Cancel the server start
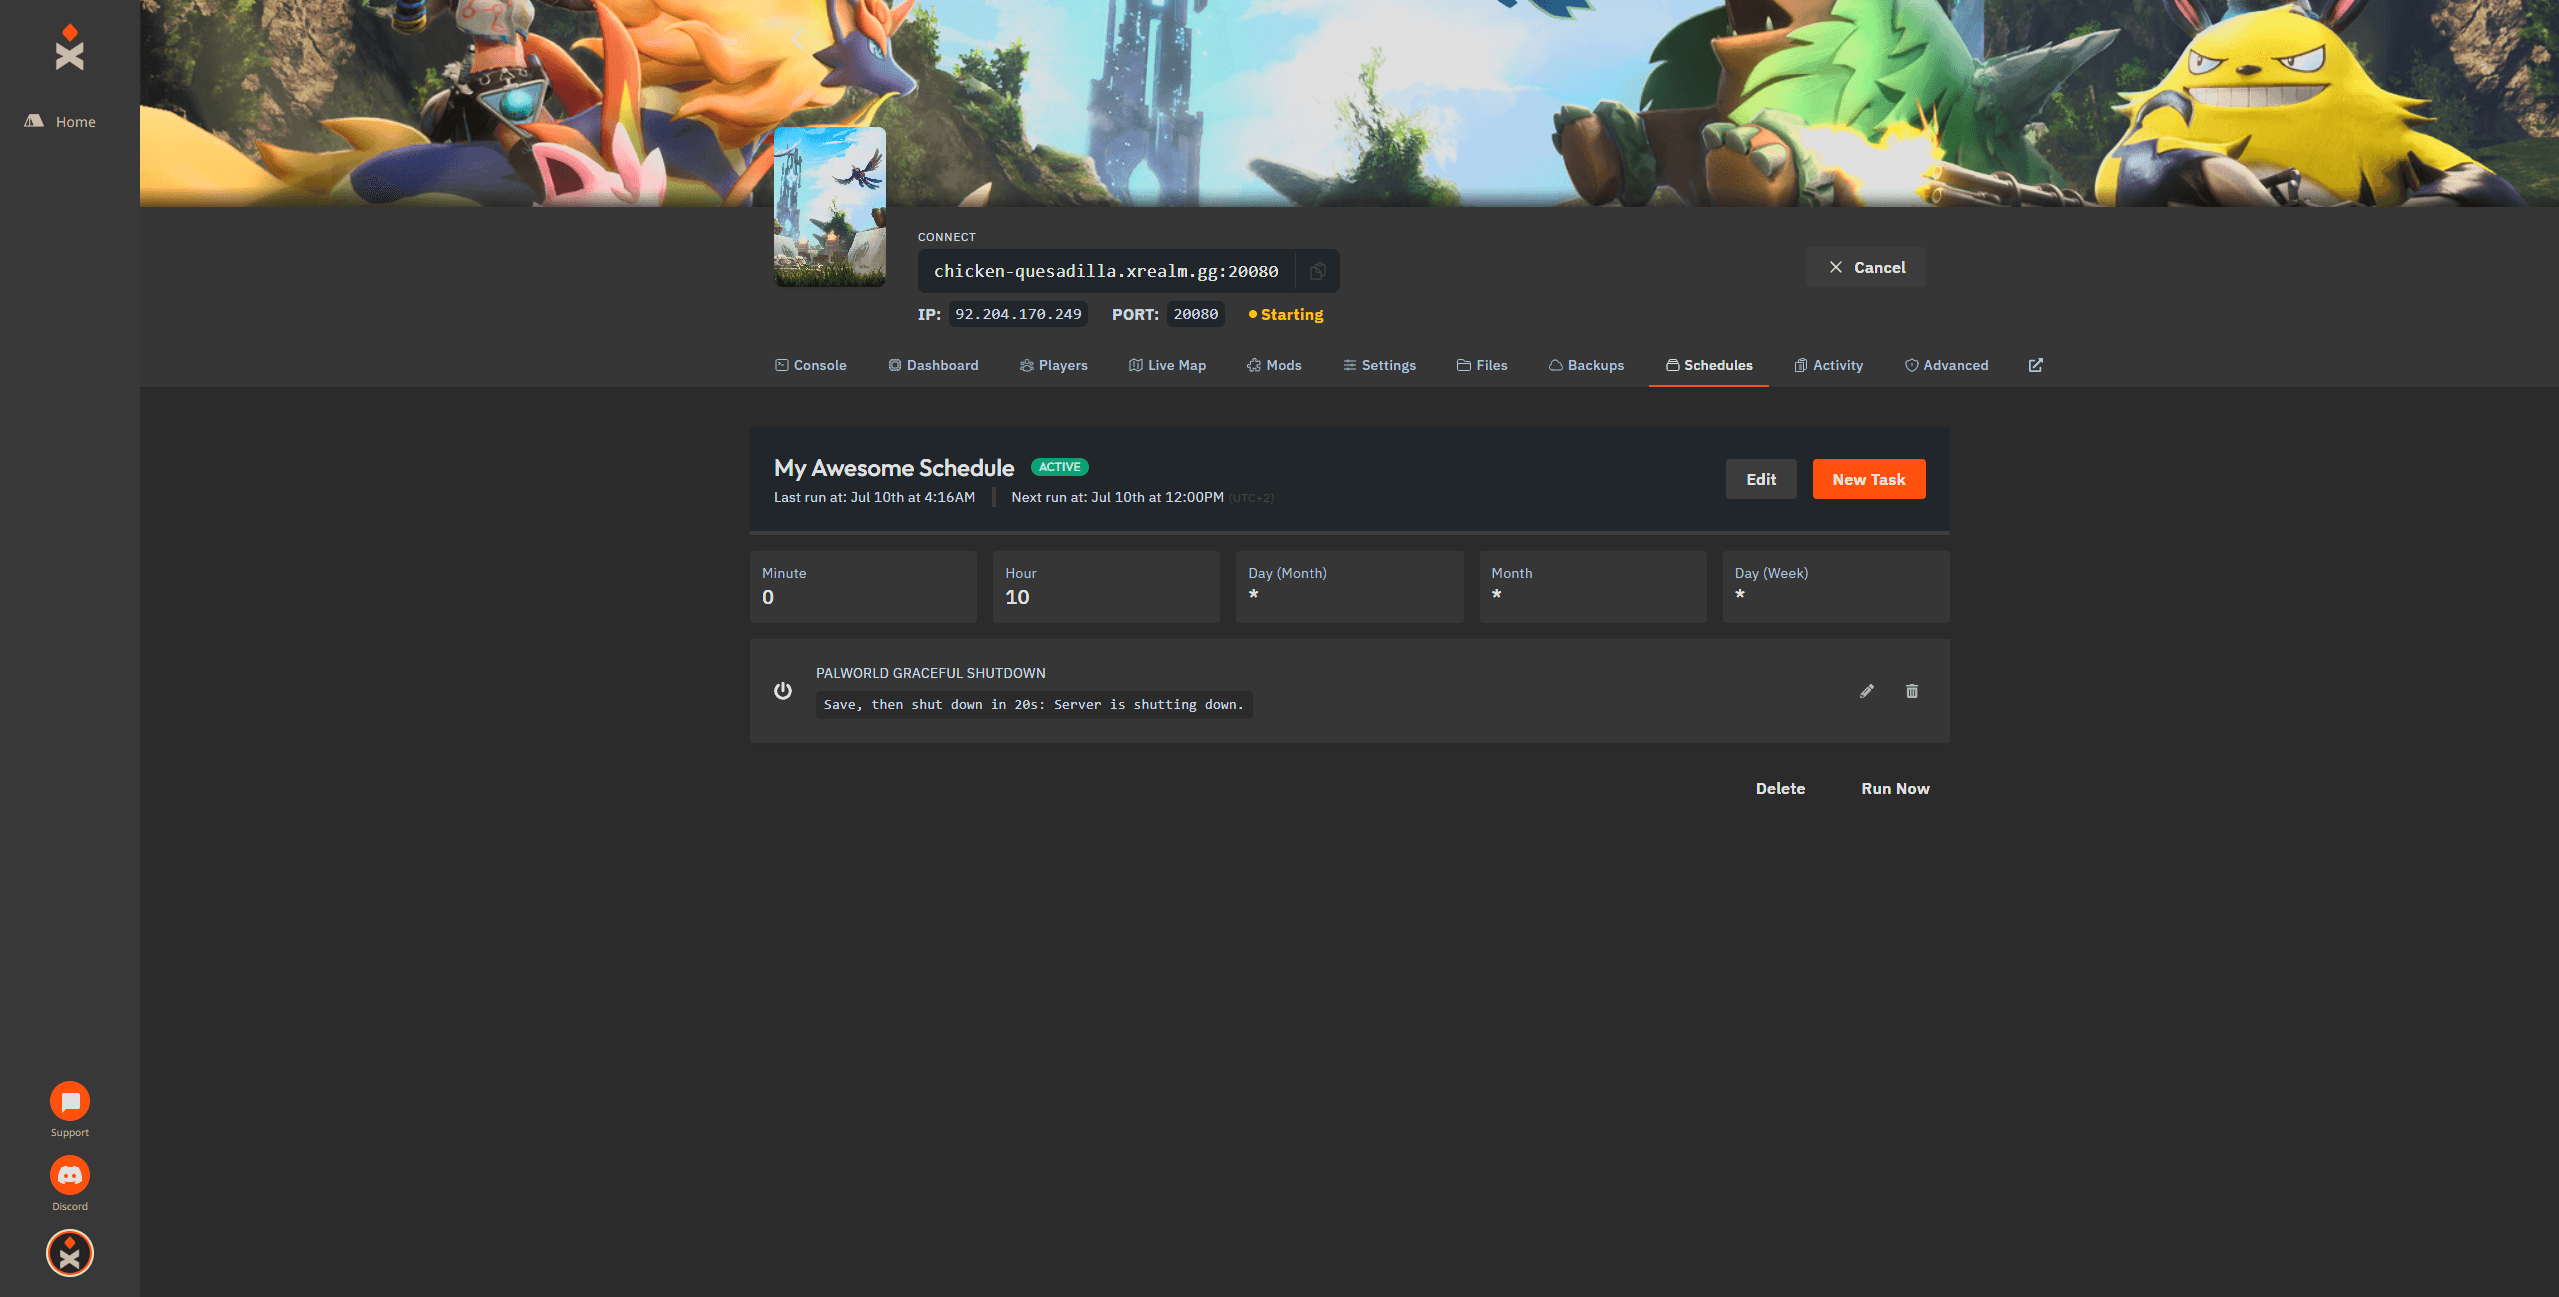Image resolution: width=2559 pixels, height=1297 pixels. point(1866,267)
